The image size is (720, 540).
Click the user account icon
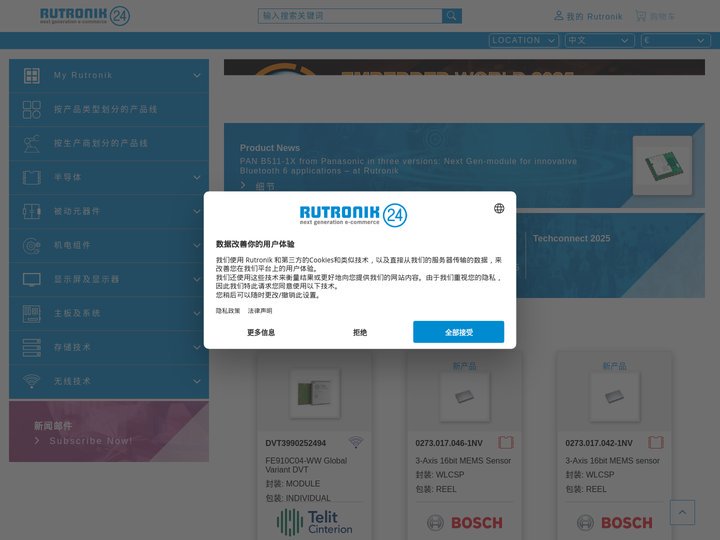tap(558, 16)
